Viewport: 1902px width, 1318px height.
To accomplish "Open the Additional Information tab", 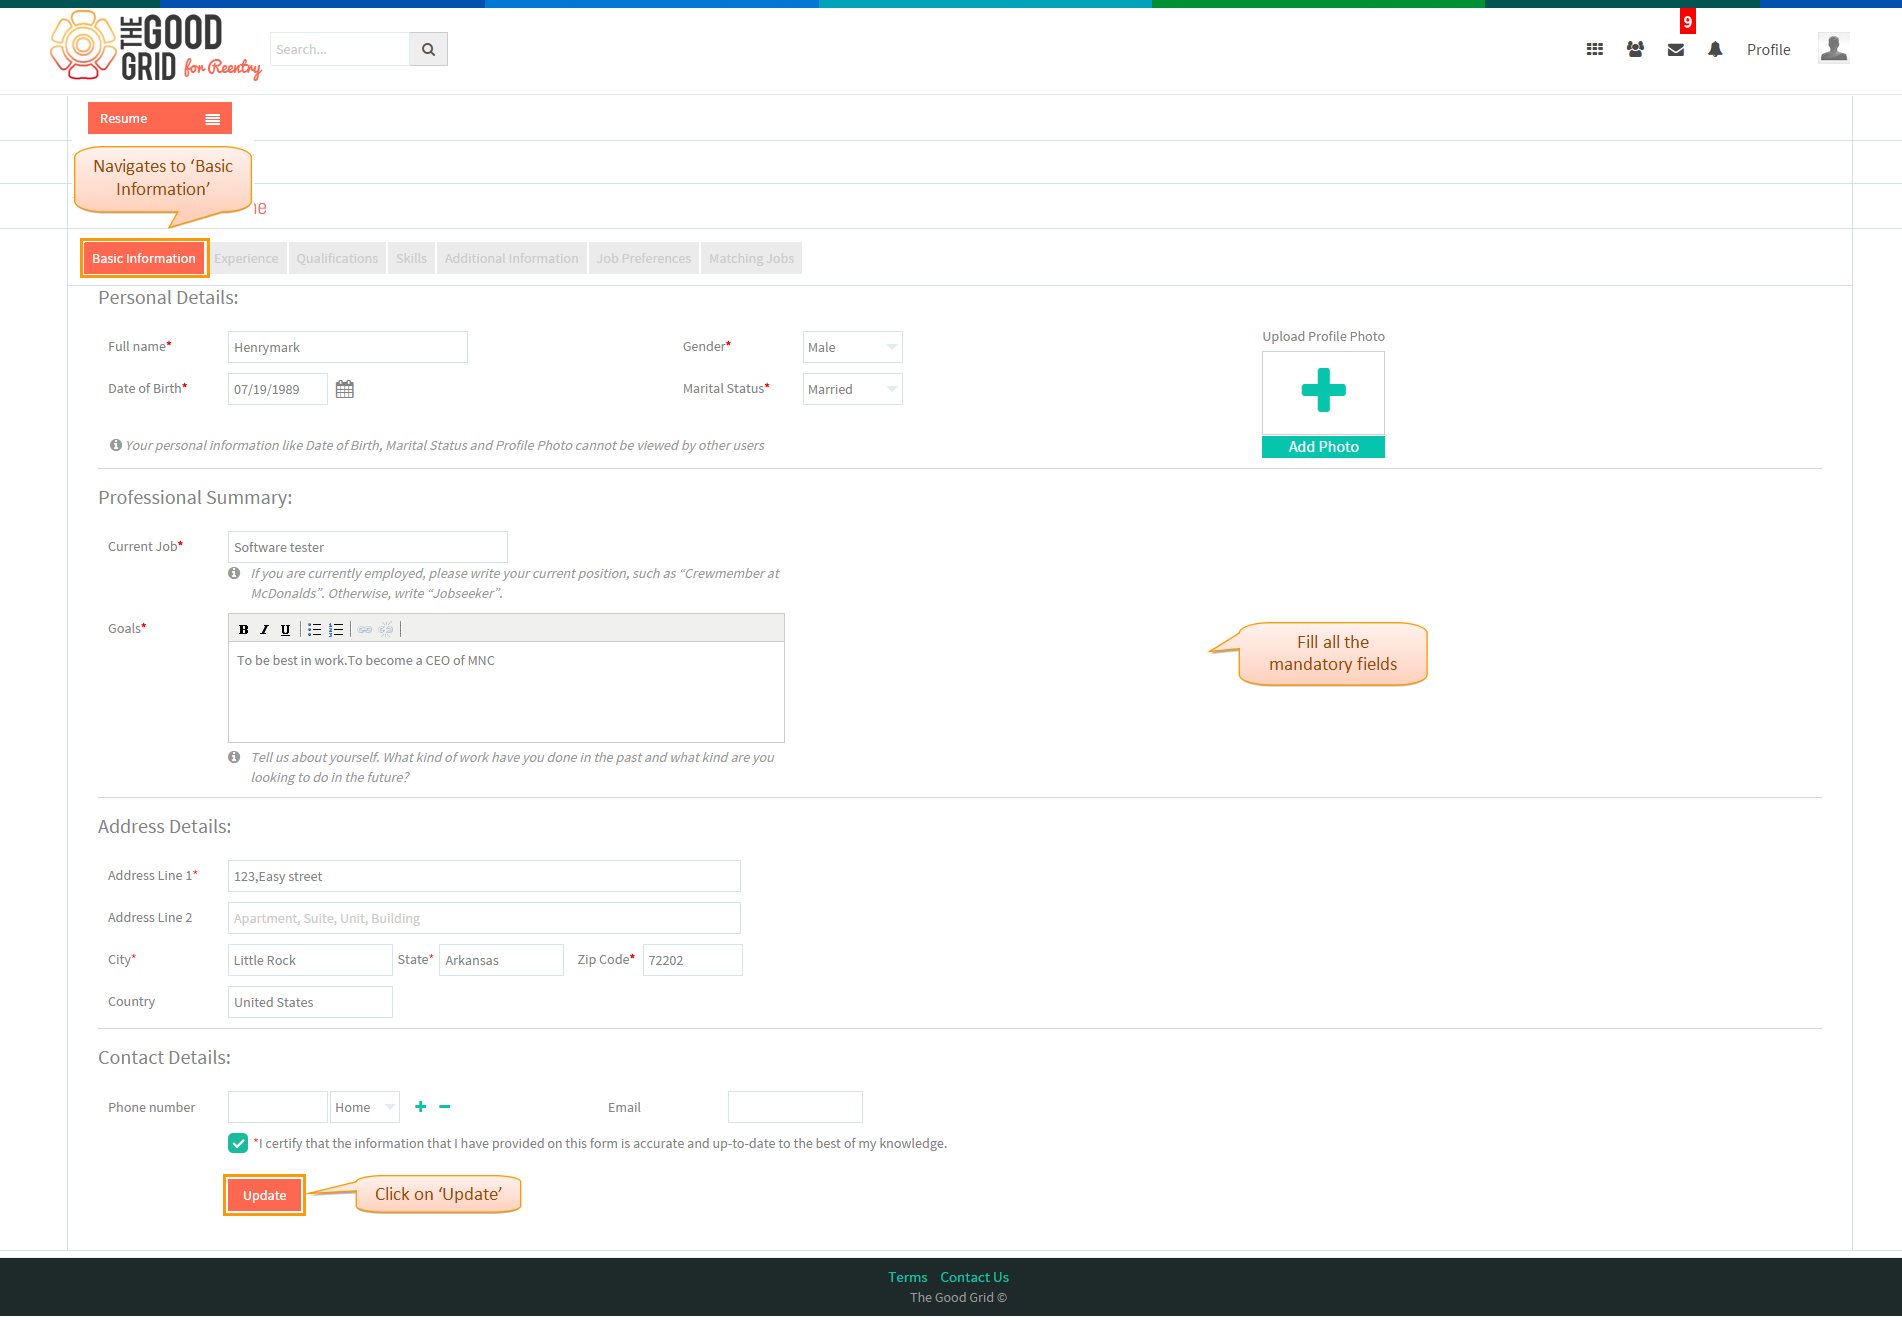I will click(511, 258).
